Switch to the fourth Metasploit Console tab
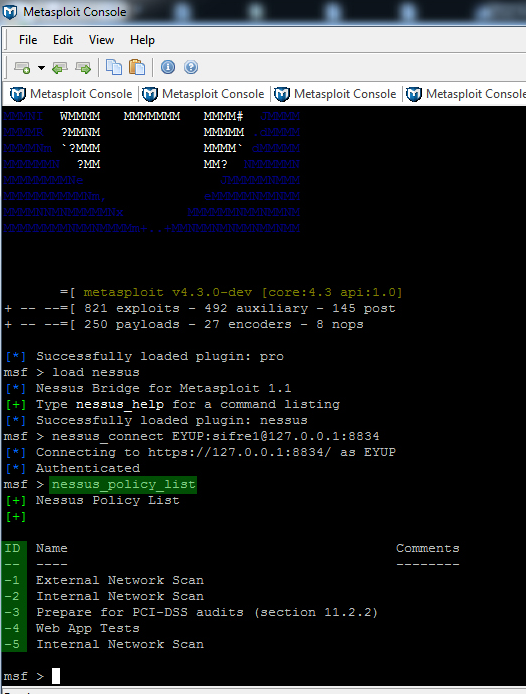526x694 pixels. [465, 94]
